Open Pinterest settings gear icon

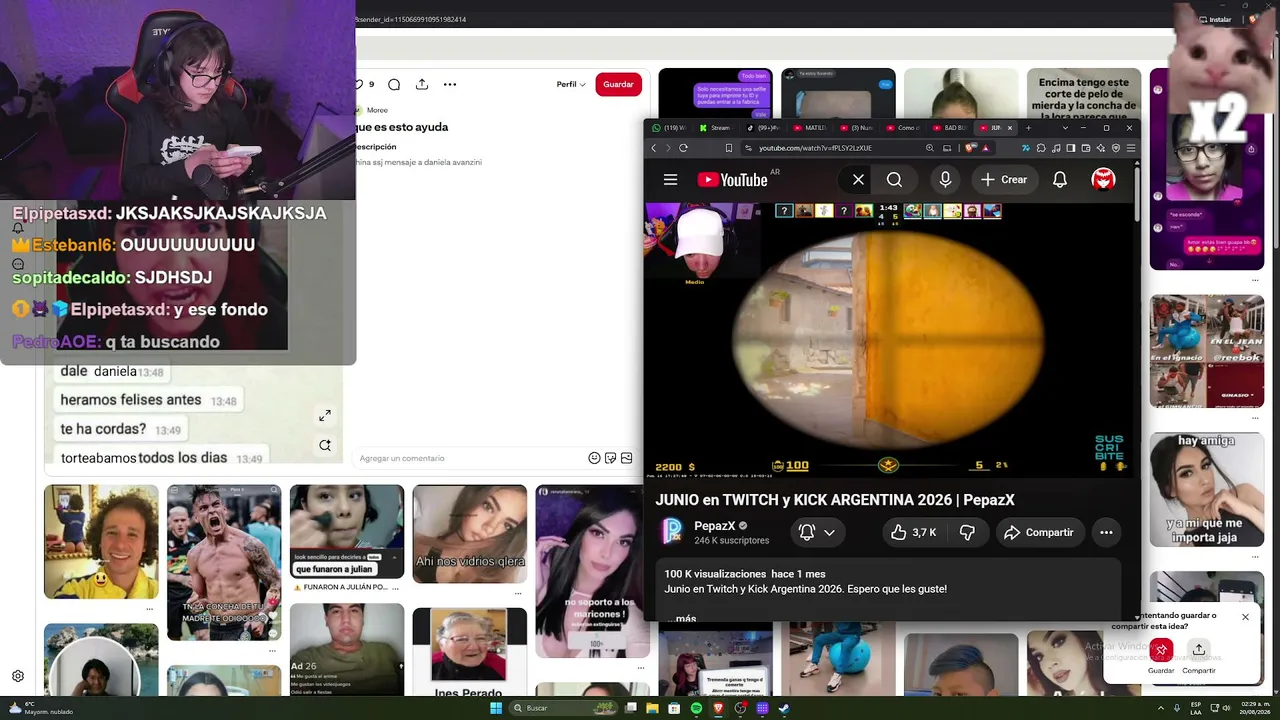(x=18, y=676)
